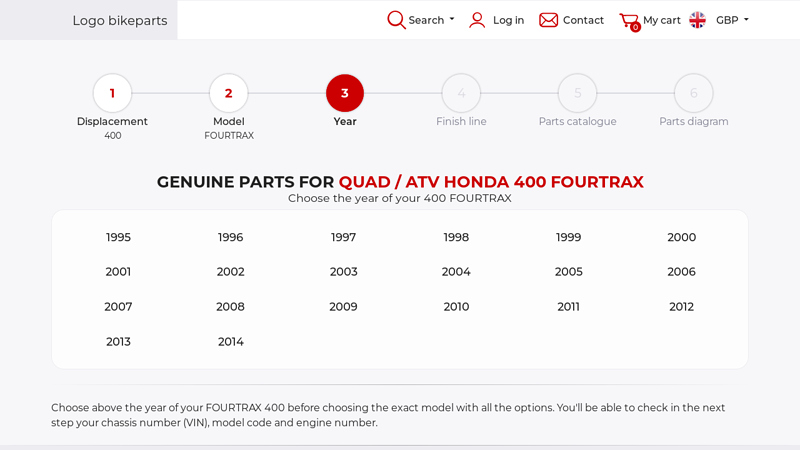Choose year 1996
The height and width of the screenshot is (450, 800).
pyautogui.click(x=231, y=237)
